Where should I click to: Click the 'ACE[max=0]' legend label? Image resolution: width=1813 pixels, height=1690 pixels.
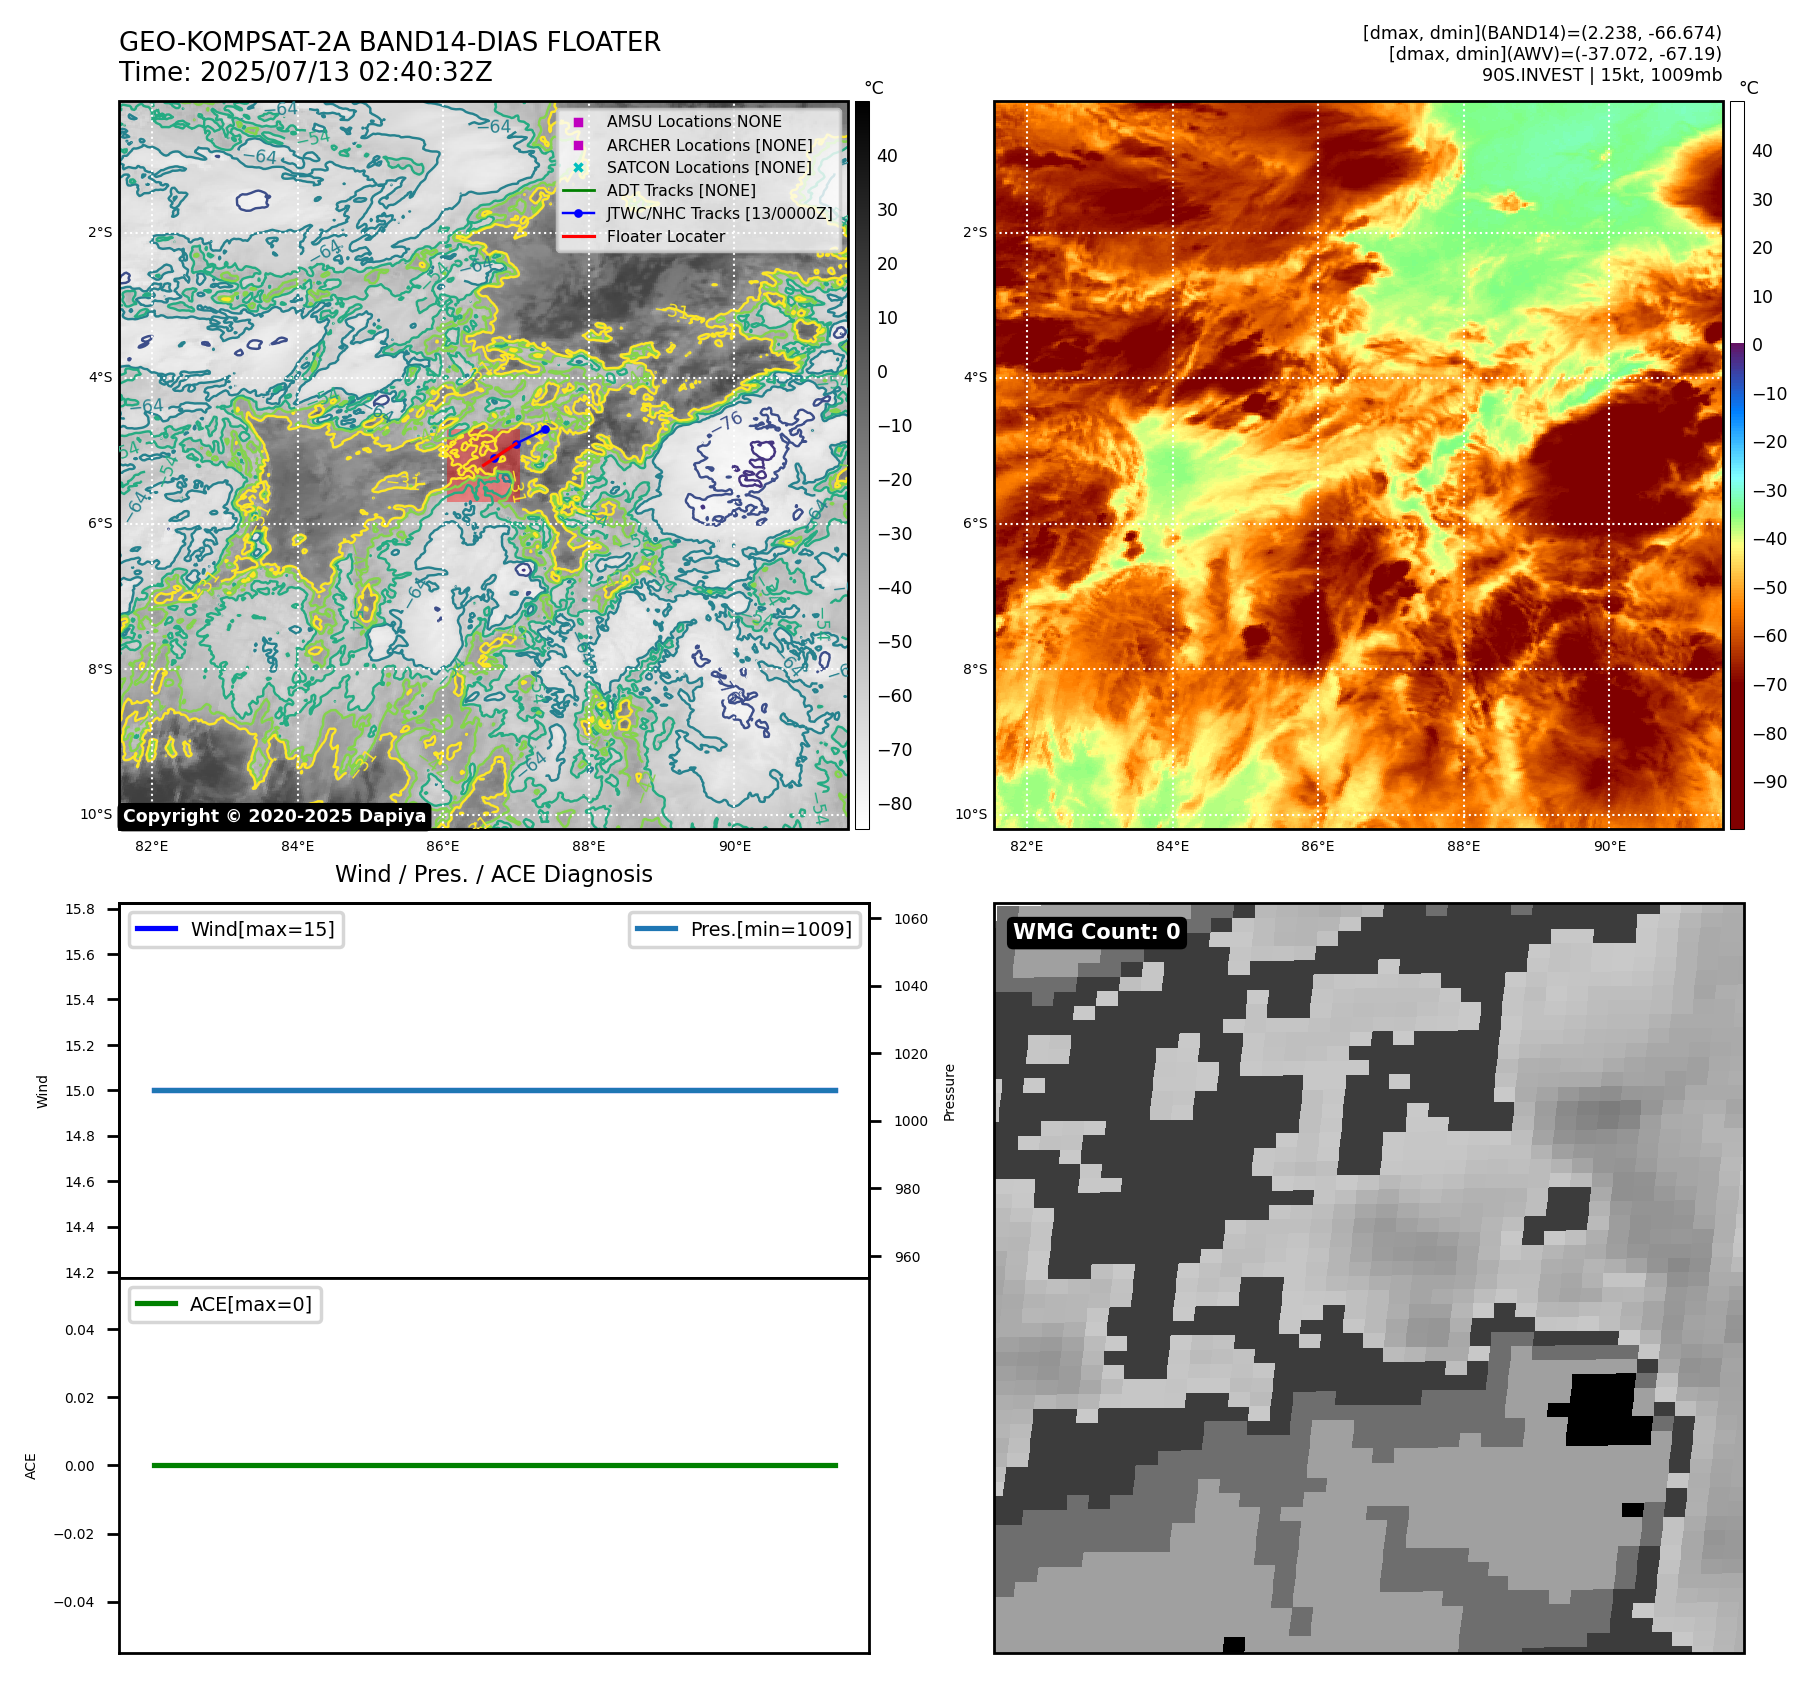251,1304
